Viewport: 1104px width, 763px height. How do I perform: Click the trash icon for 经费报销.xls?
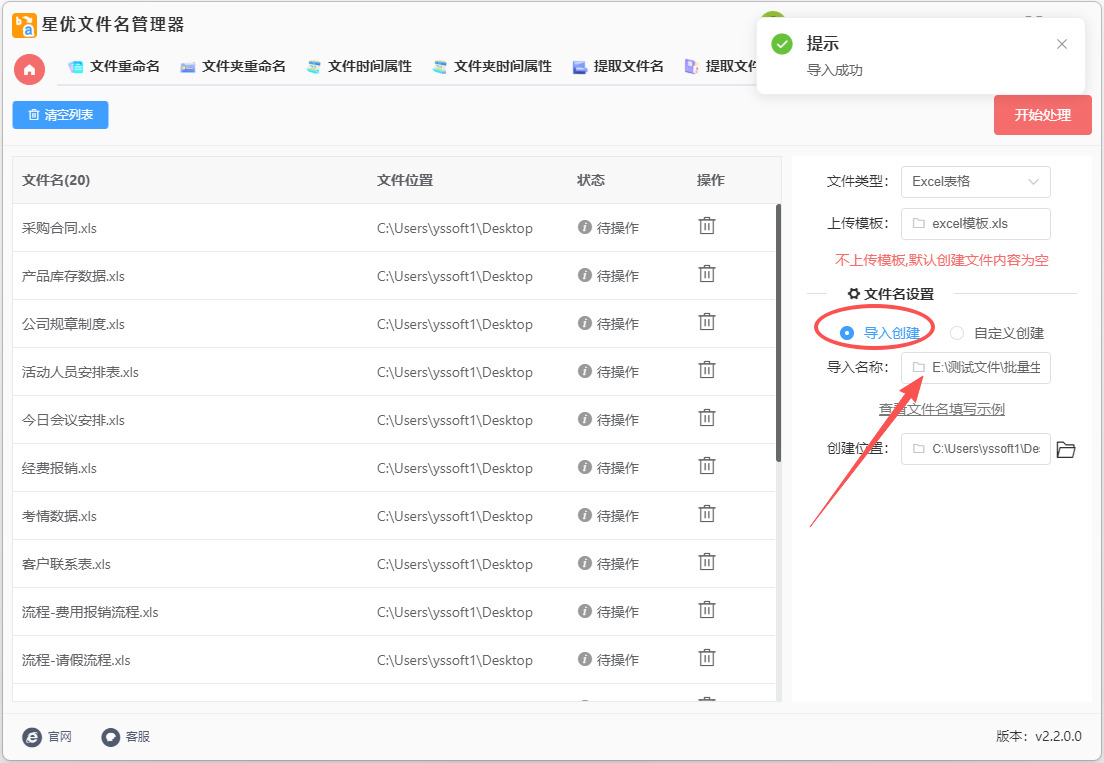coord(706,466)
